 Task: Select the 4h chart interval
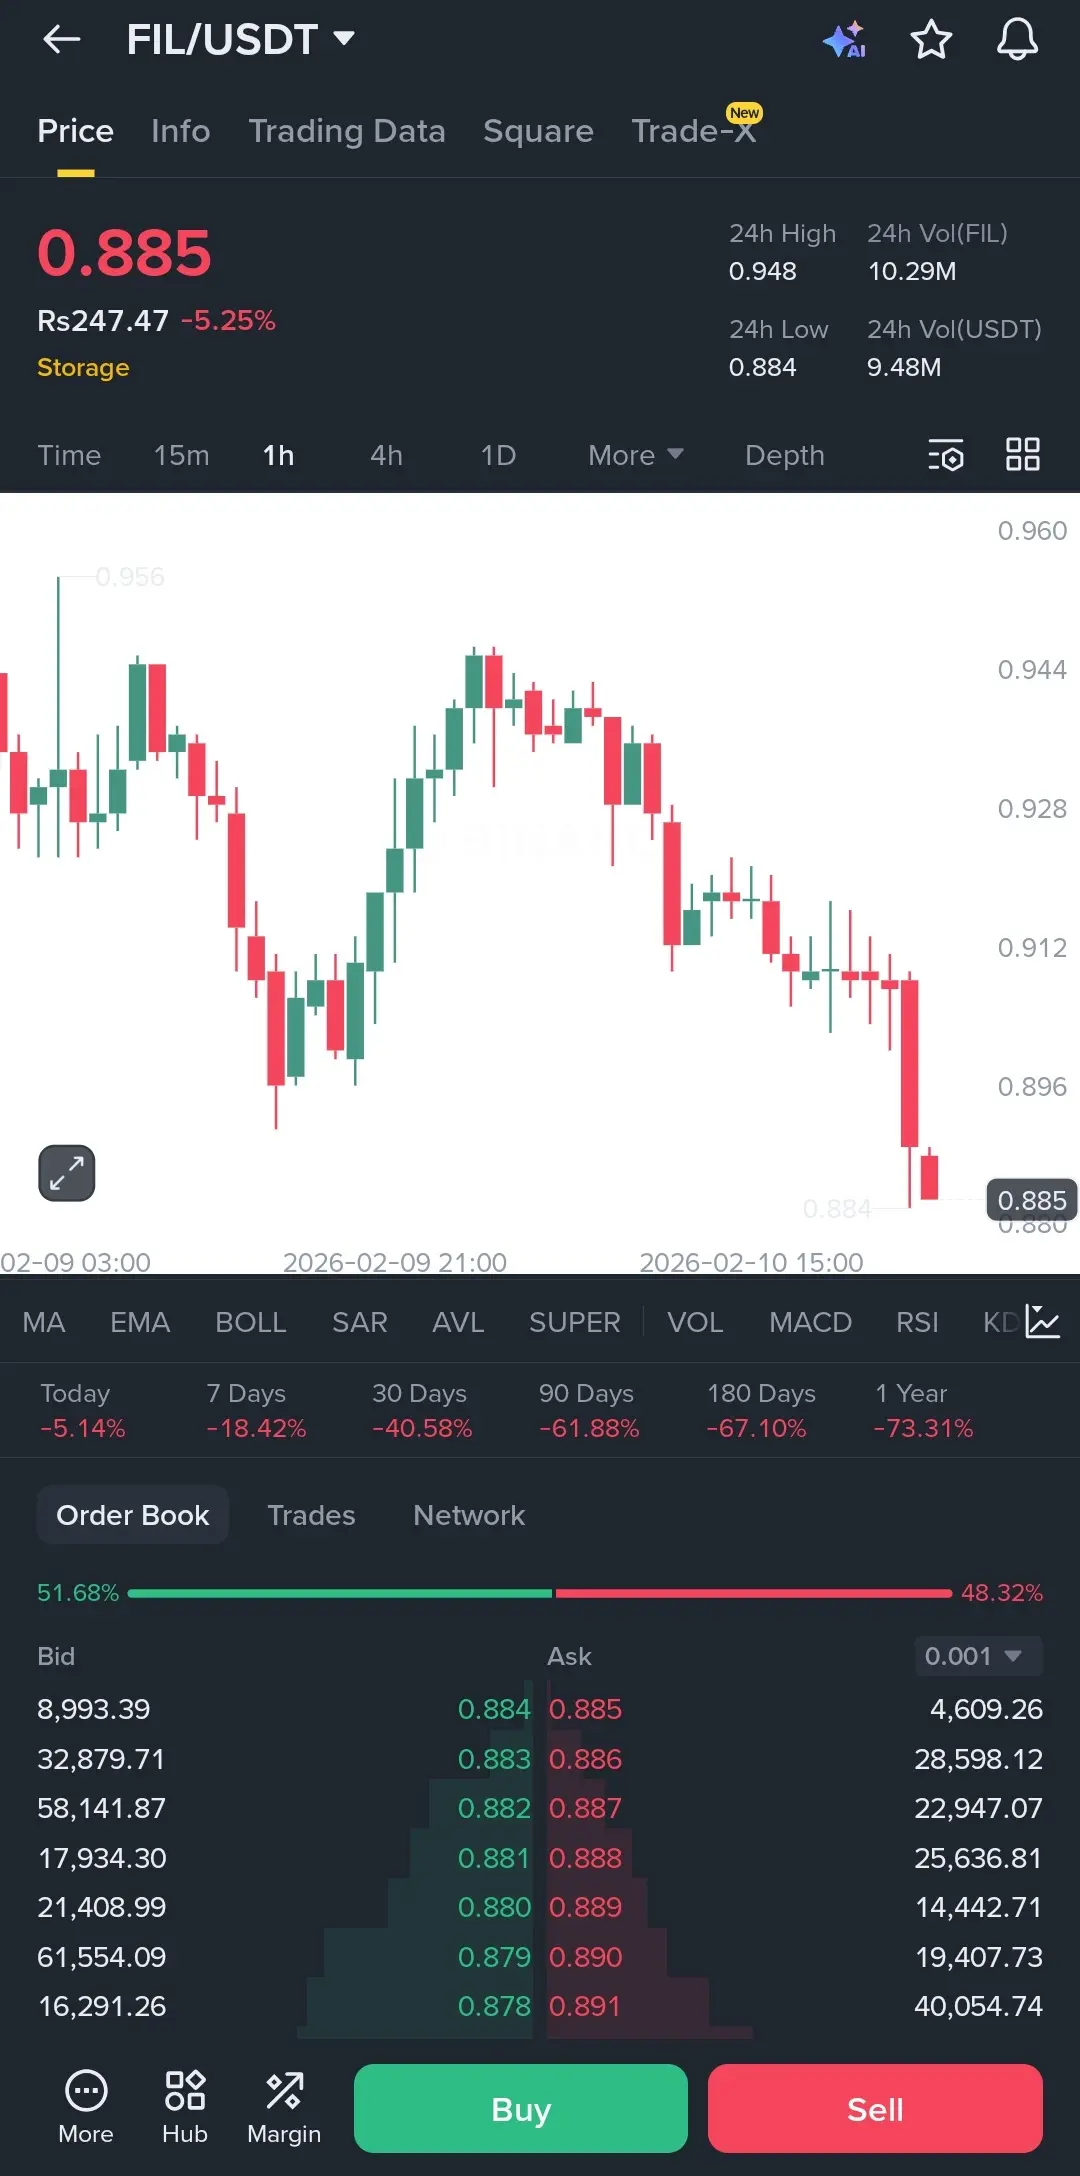click(x=386, y=455)
